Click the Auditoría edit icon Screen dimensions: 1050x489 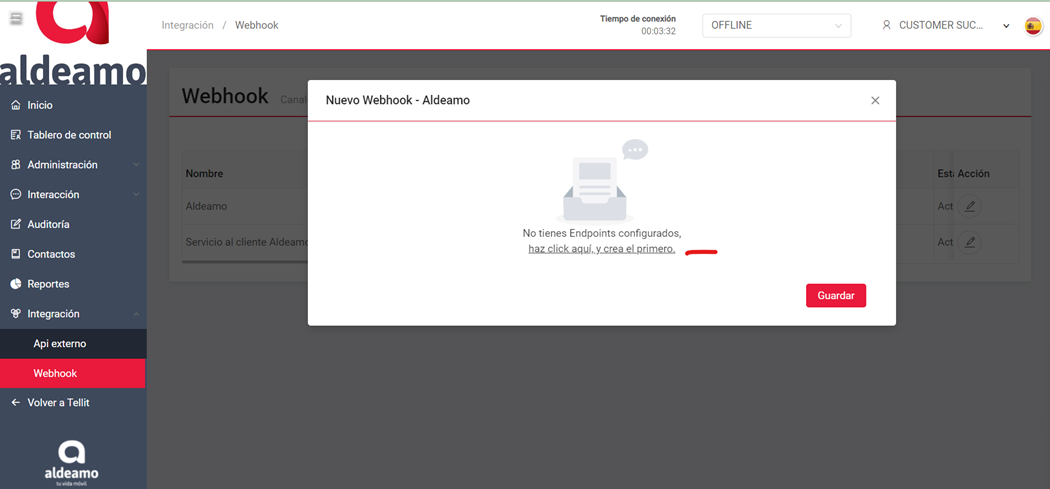pos(16,224)
